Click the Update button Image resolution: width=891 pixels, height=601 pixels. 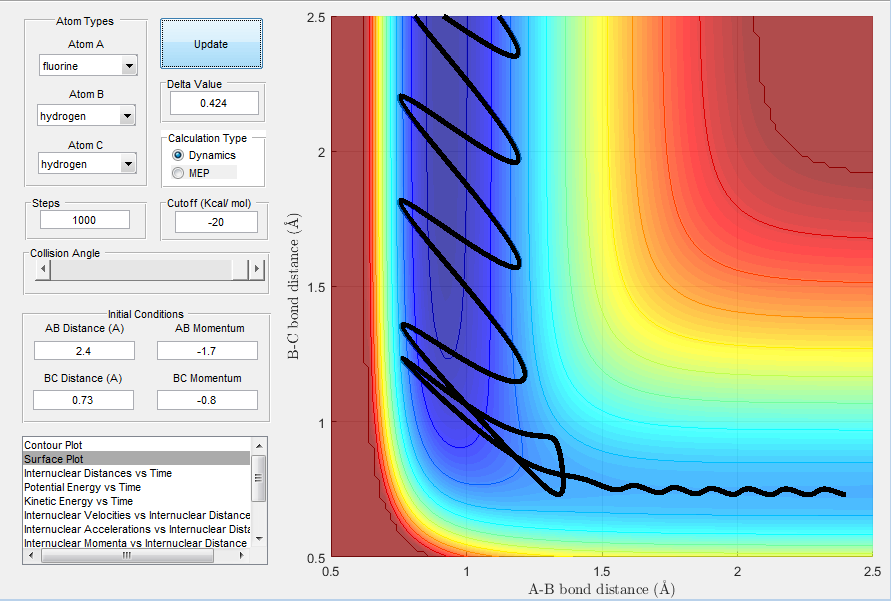[211, 44]
